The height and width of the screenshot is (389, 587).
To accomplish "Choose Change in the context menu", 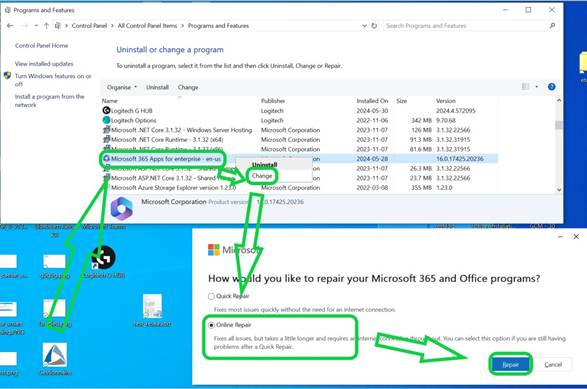I will point(262,176).
